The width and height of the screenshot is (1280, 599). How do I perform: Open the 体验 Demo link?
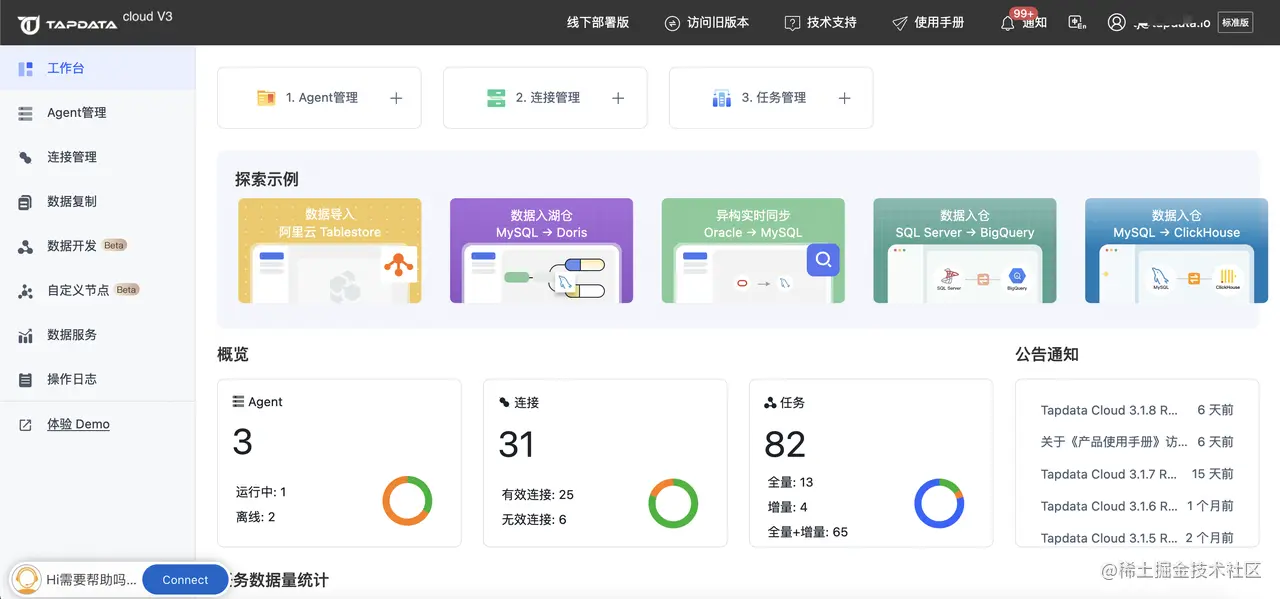[78, 424]
